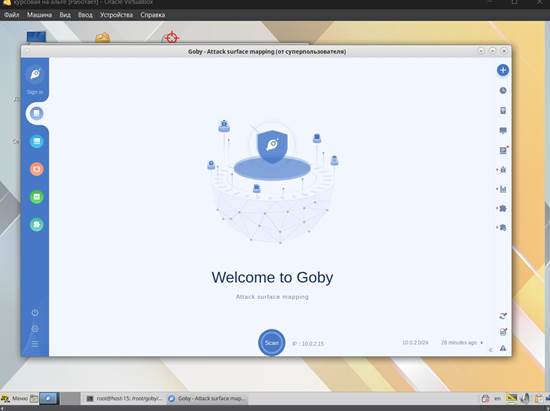Open the Устройства menu
The width and height of the screenshot is (550, 411).
pos(116,15)
